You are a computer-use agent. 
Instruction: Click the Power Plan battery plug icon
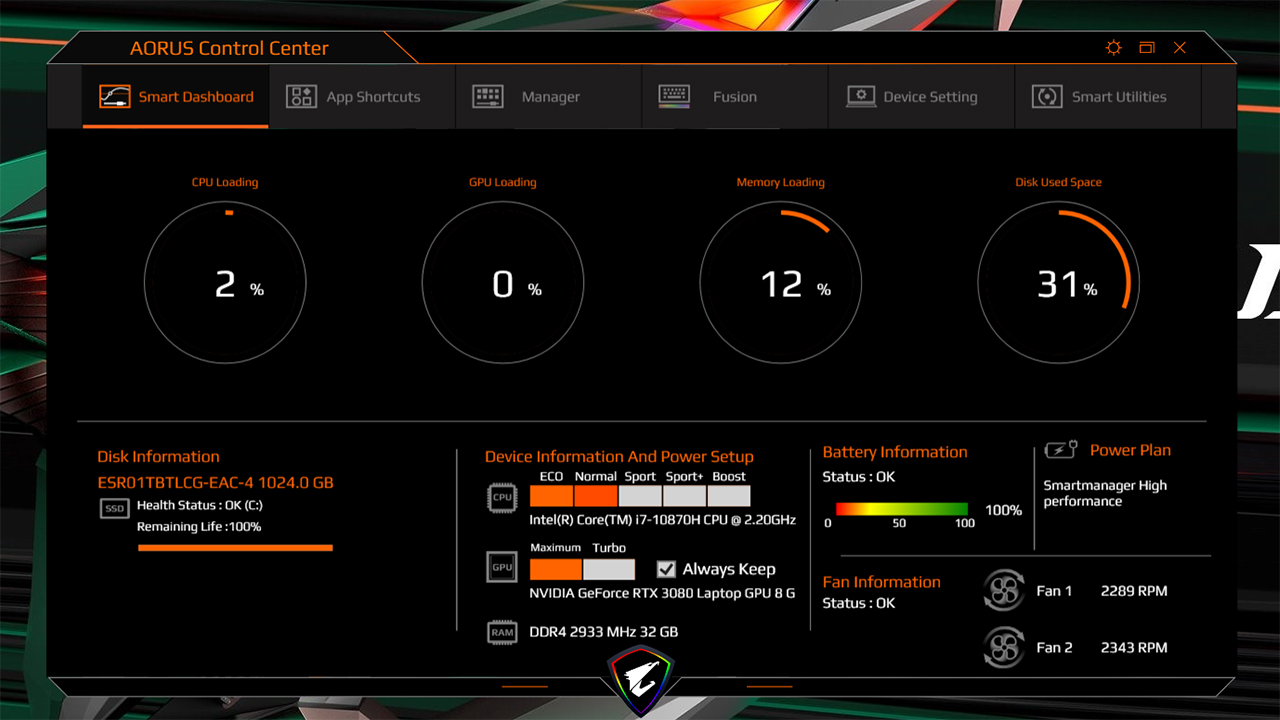(1060, 450)
